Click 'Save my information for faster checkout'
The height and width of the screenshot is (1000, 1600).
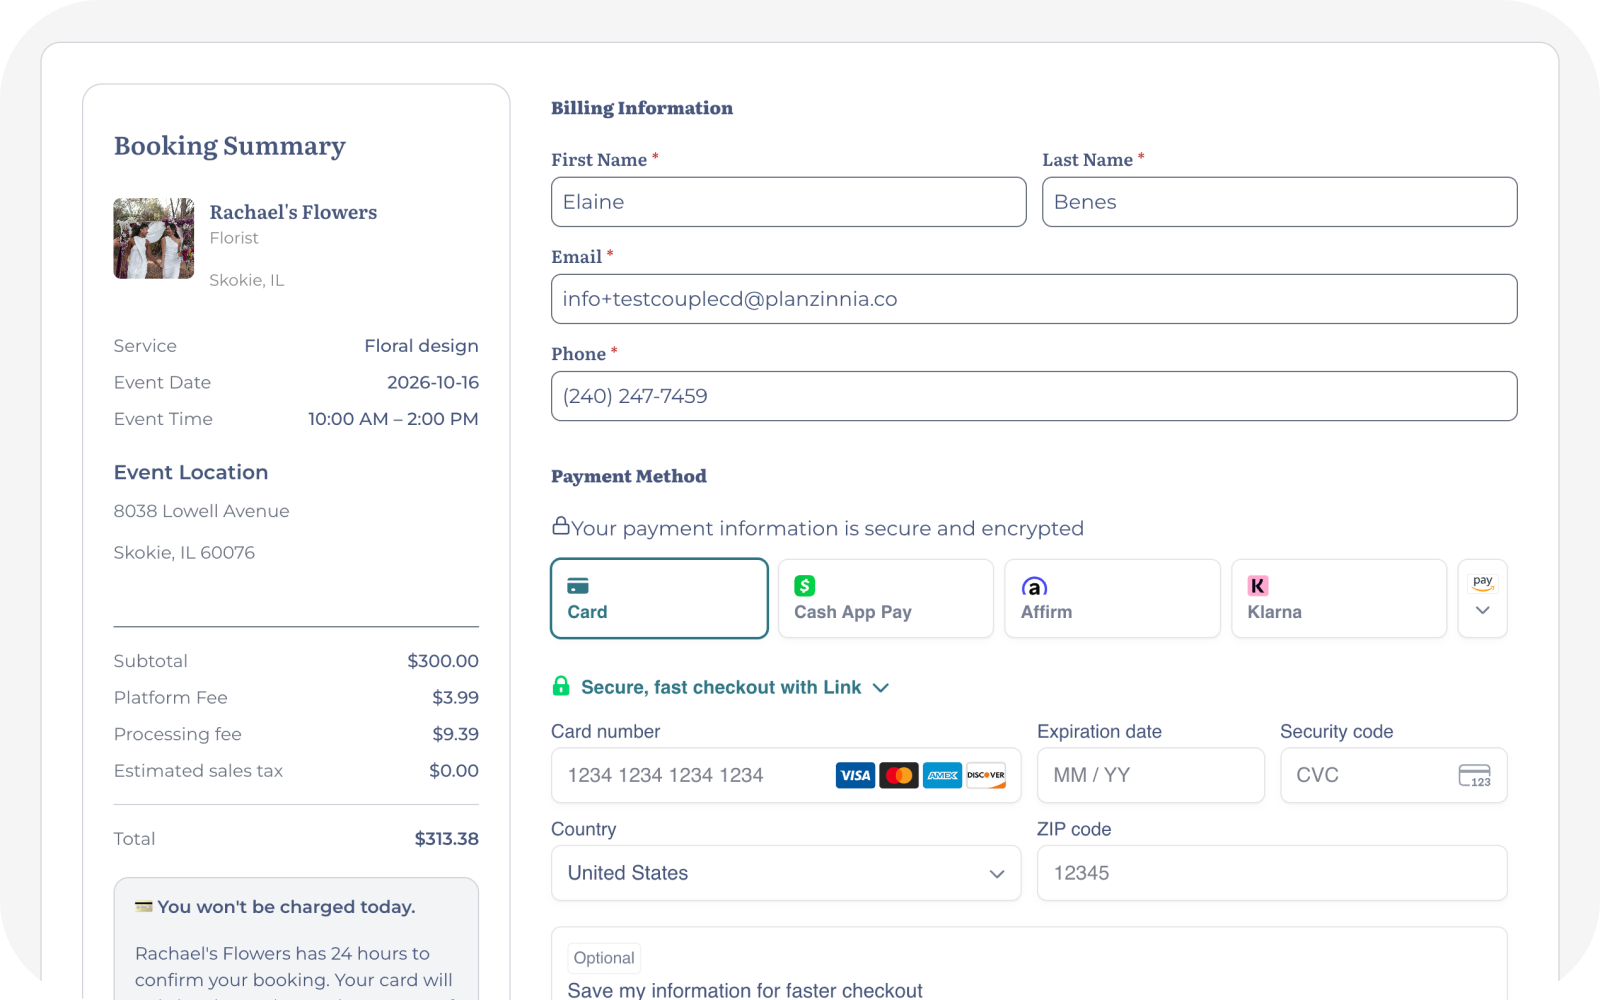tap(745, 990)
